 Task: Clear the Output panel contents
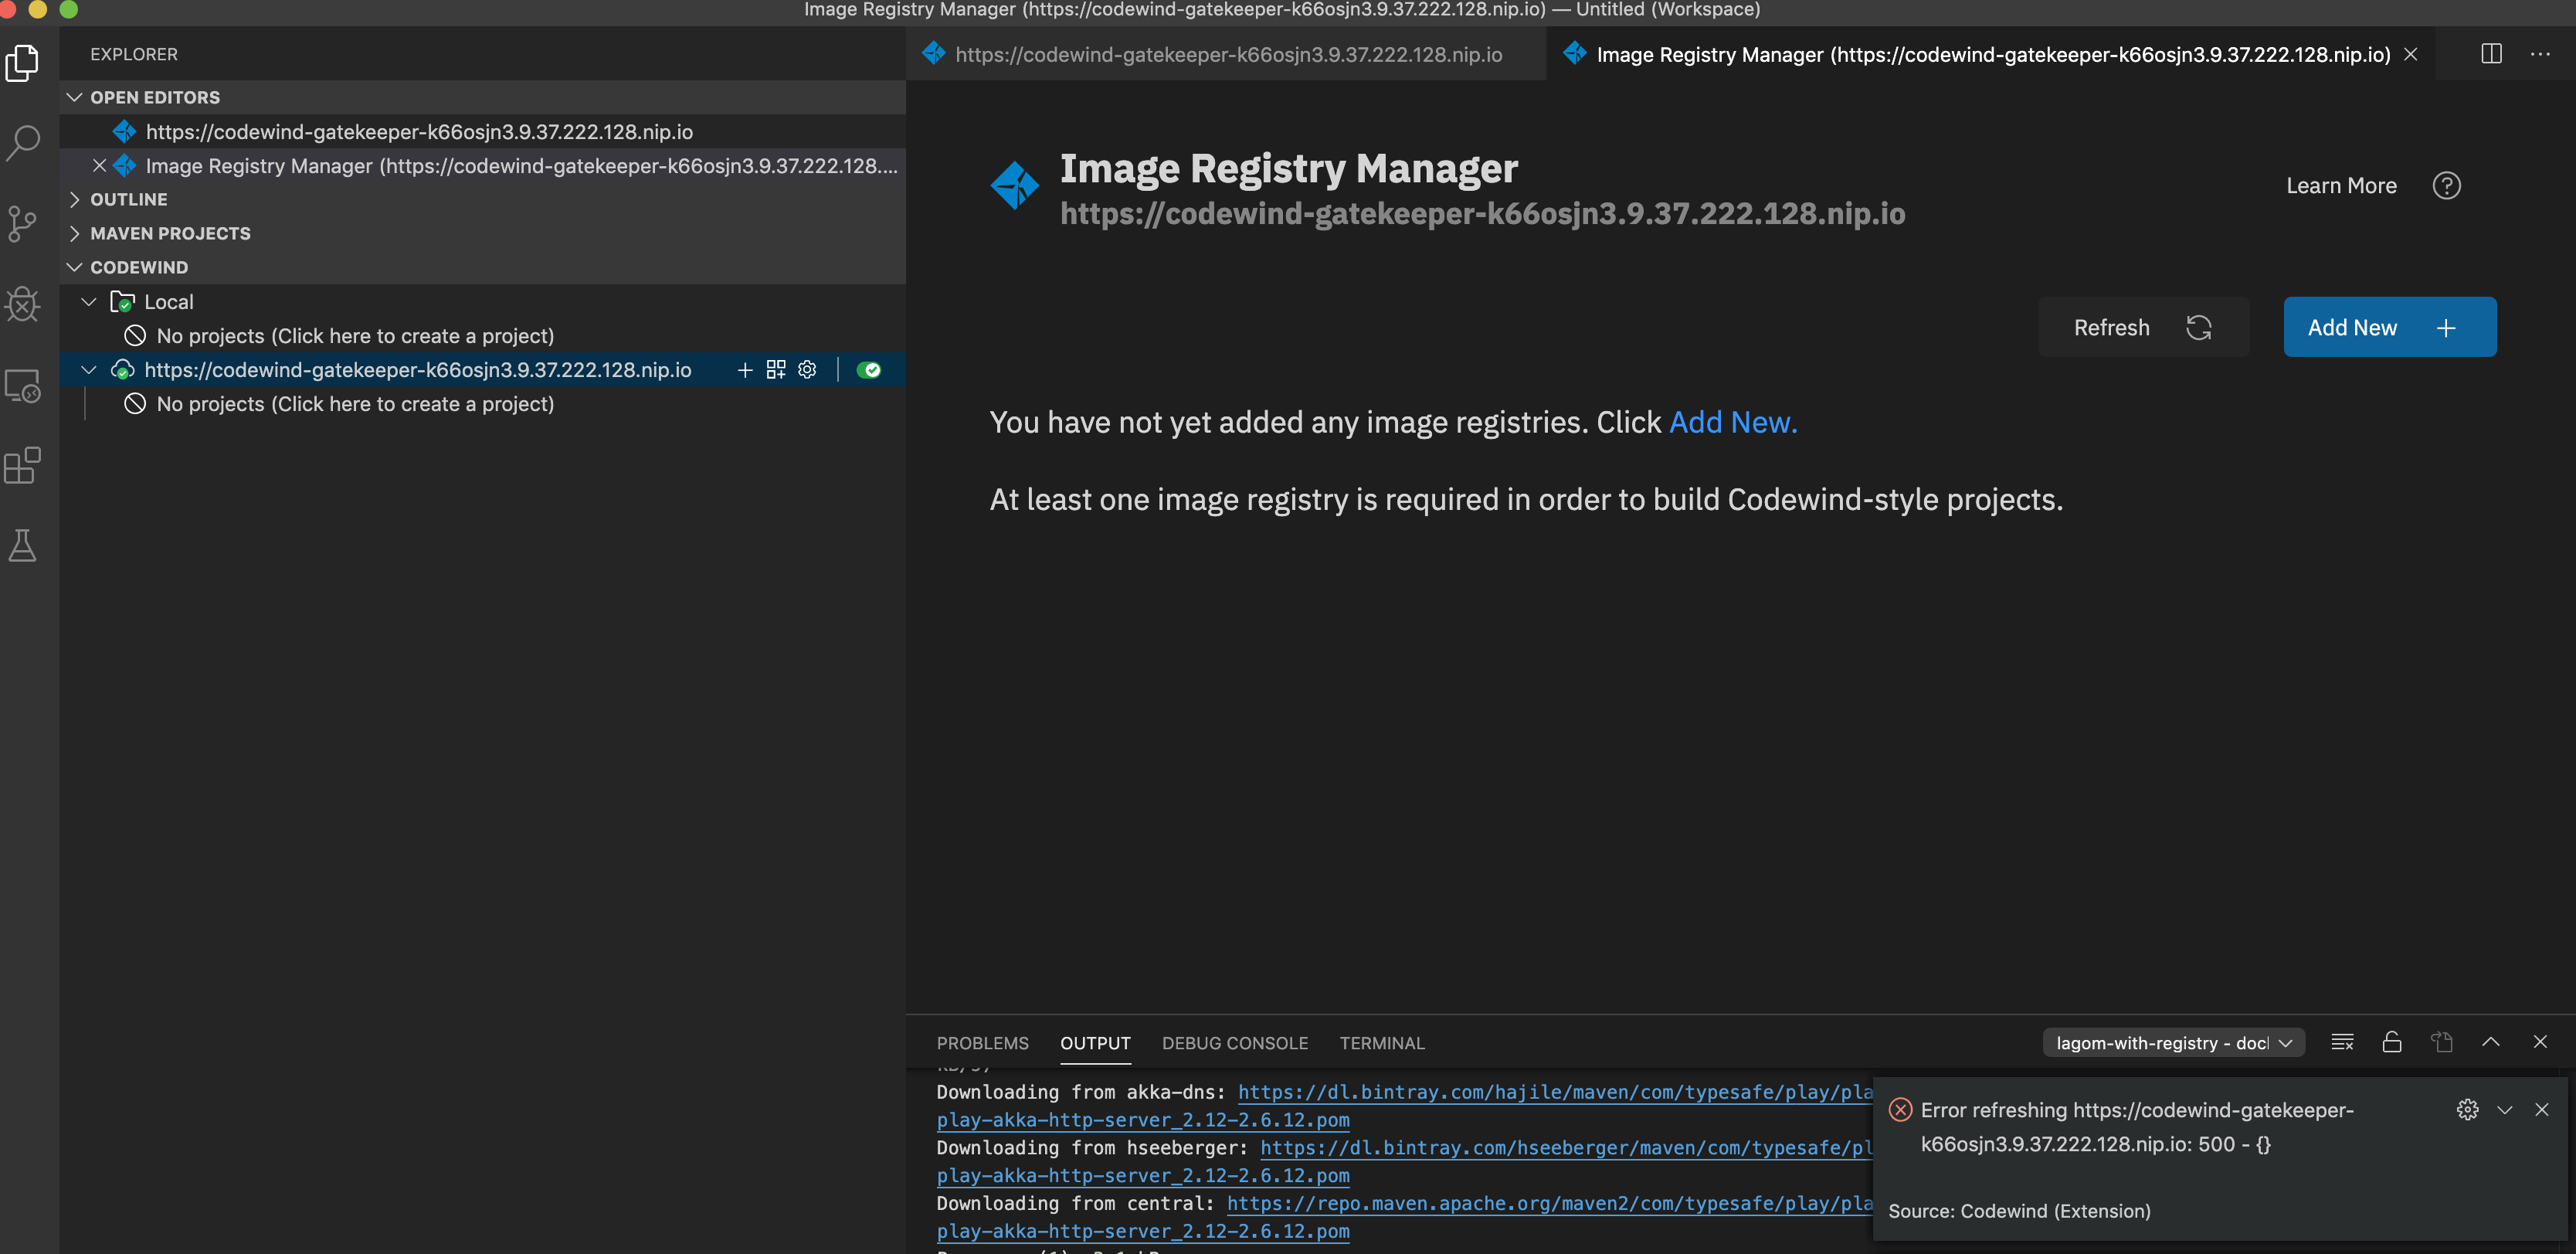click(x=2341, y=1041)
